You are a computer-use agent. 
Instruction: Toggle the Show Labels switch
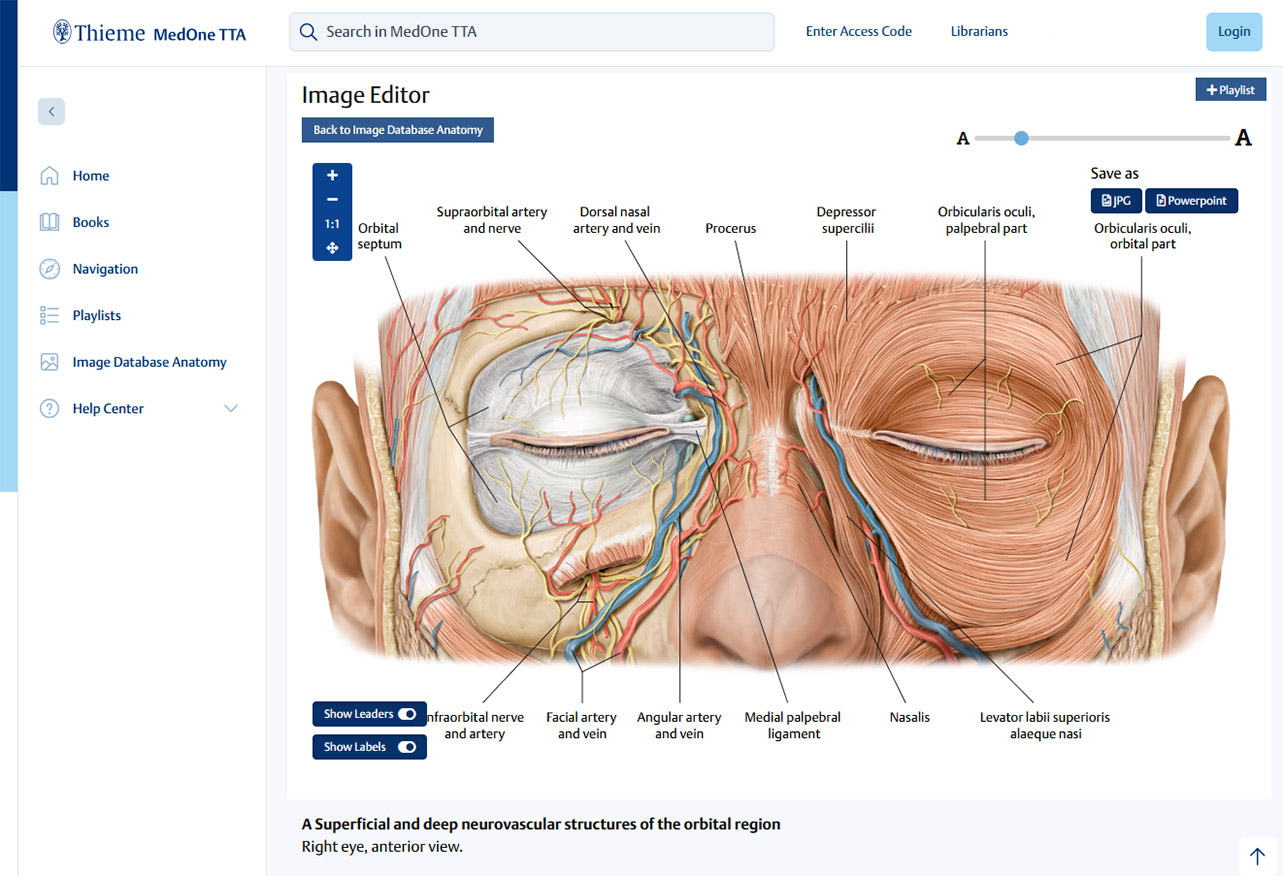407,747
